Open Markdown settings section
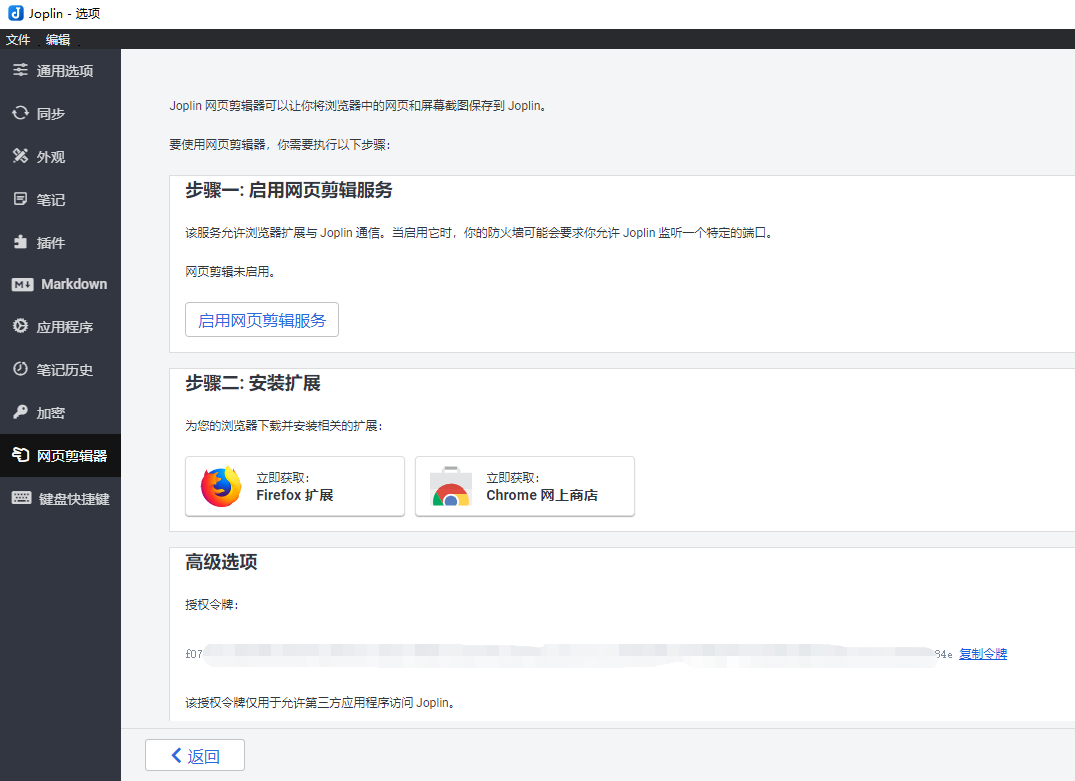The image size is (1075, 781). [x=60, y=285]
